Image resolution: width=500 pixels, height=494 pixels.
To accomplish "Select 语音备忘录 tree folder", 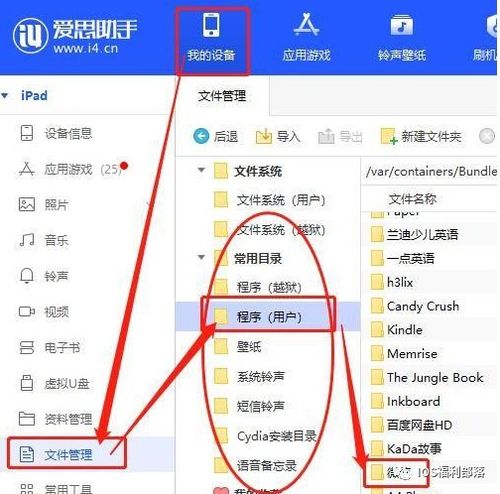I will click(255, 465).
